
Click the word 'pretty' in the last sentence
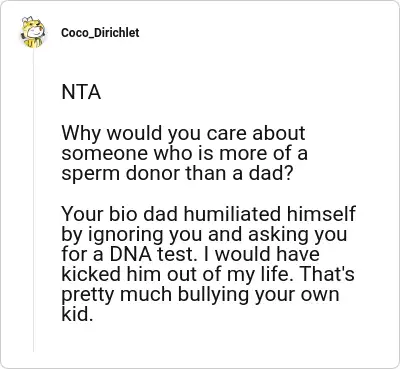pyautogui.click(x=88, y=295)
